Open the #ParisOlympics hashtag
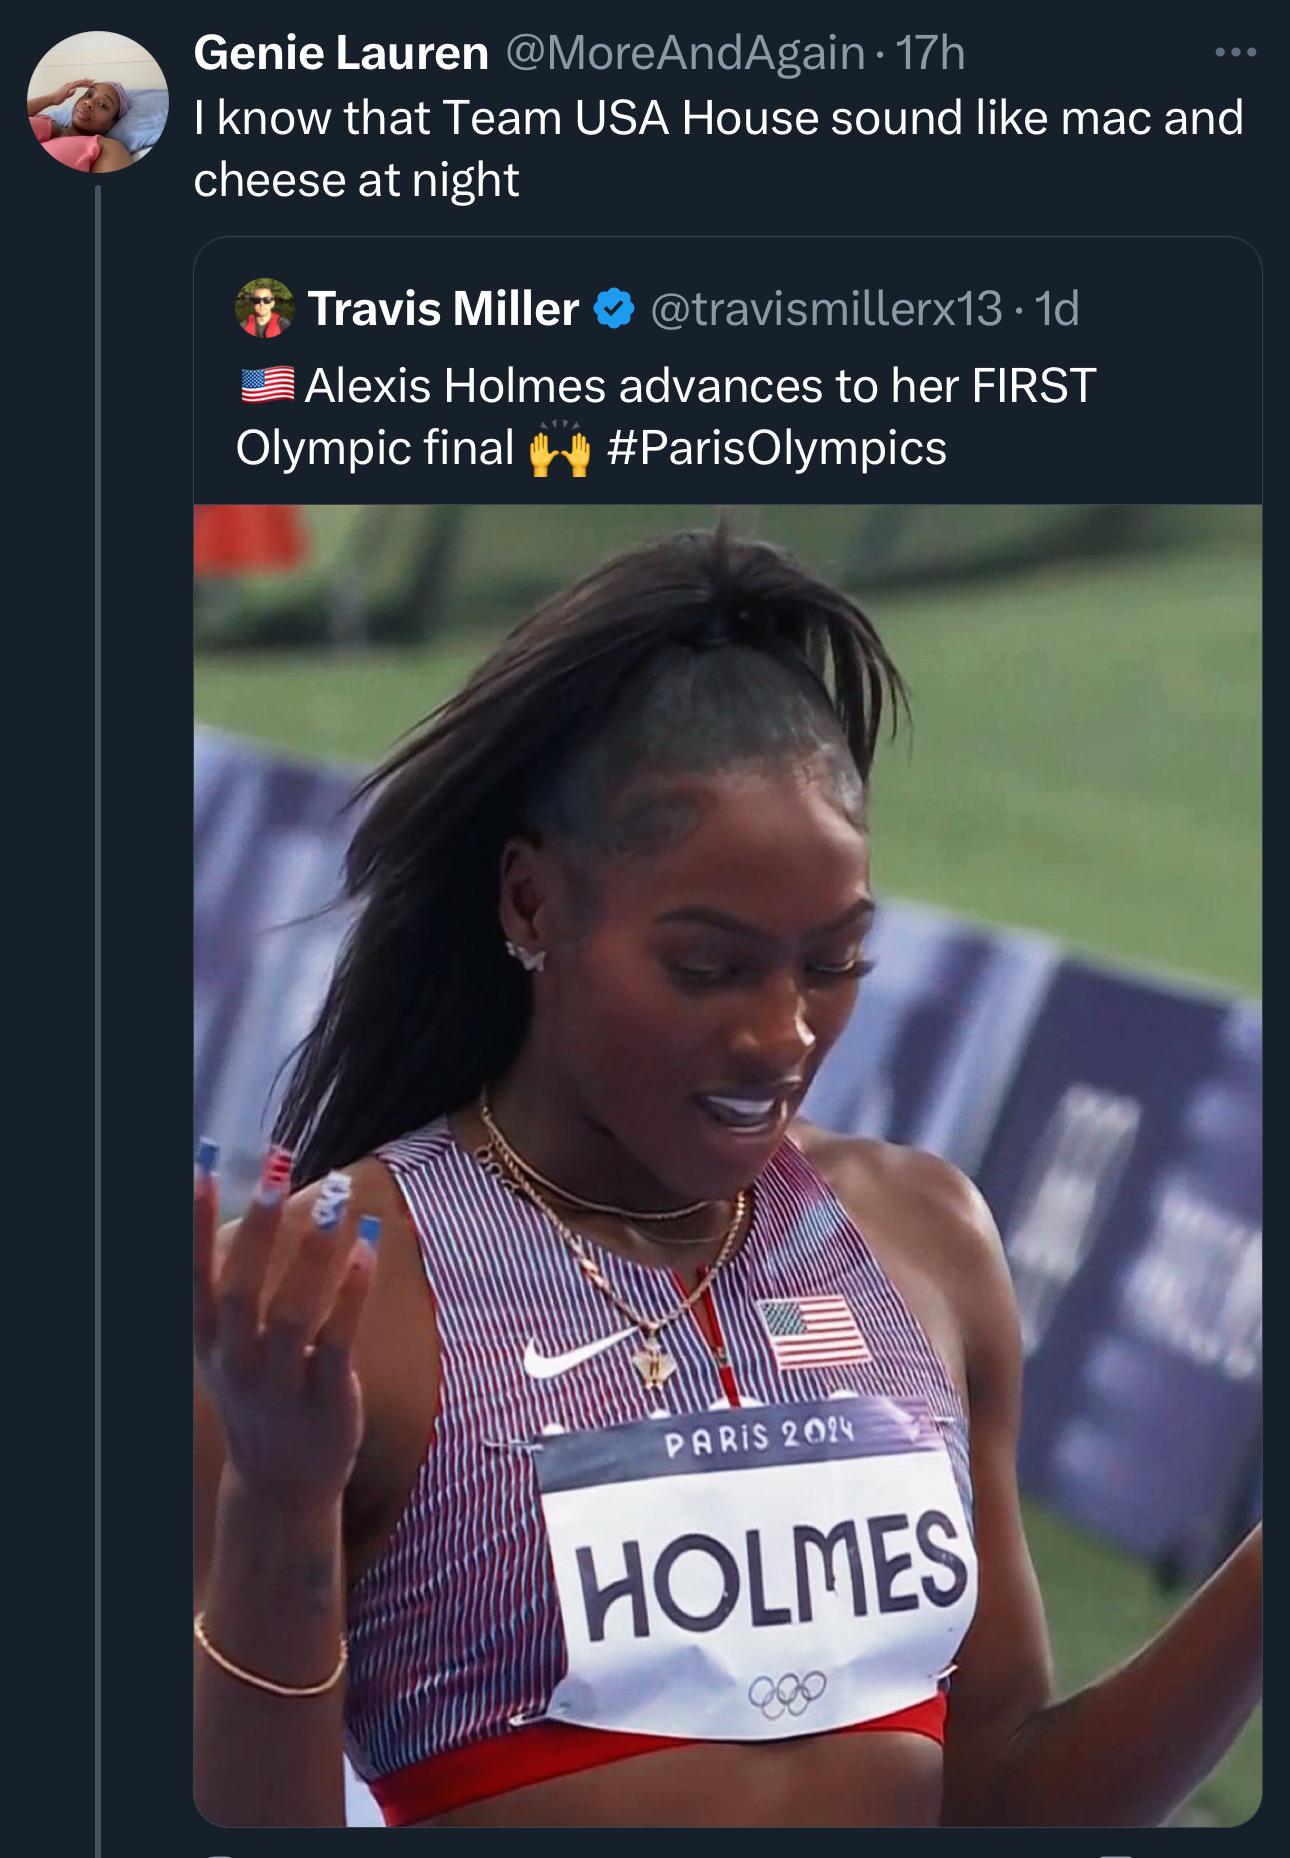This screenshot has height=1858, width=1290. pos(776,448)
